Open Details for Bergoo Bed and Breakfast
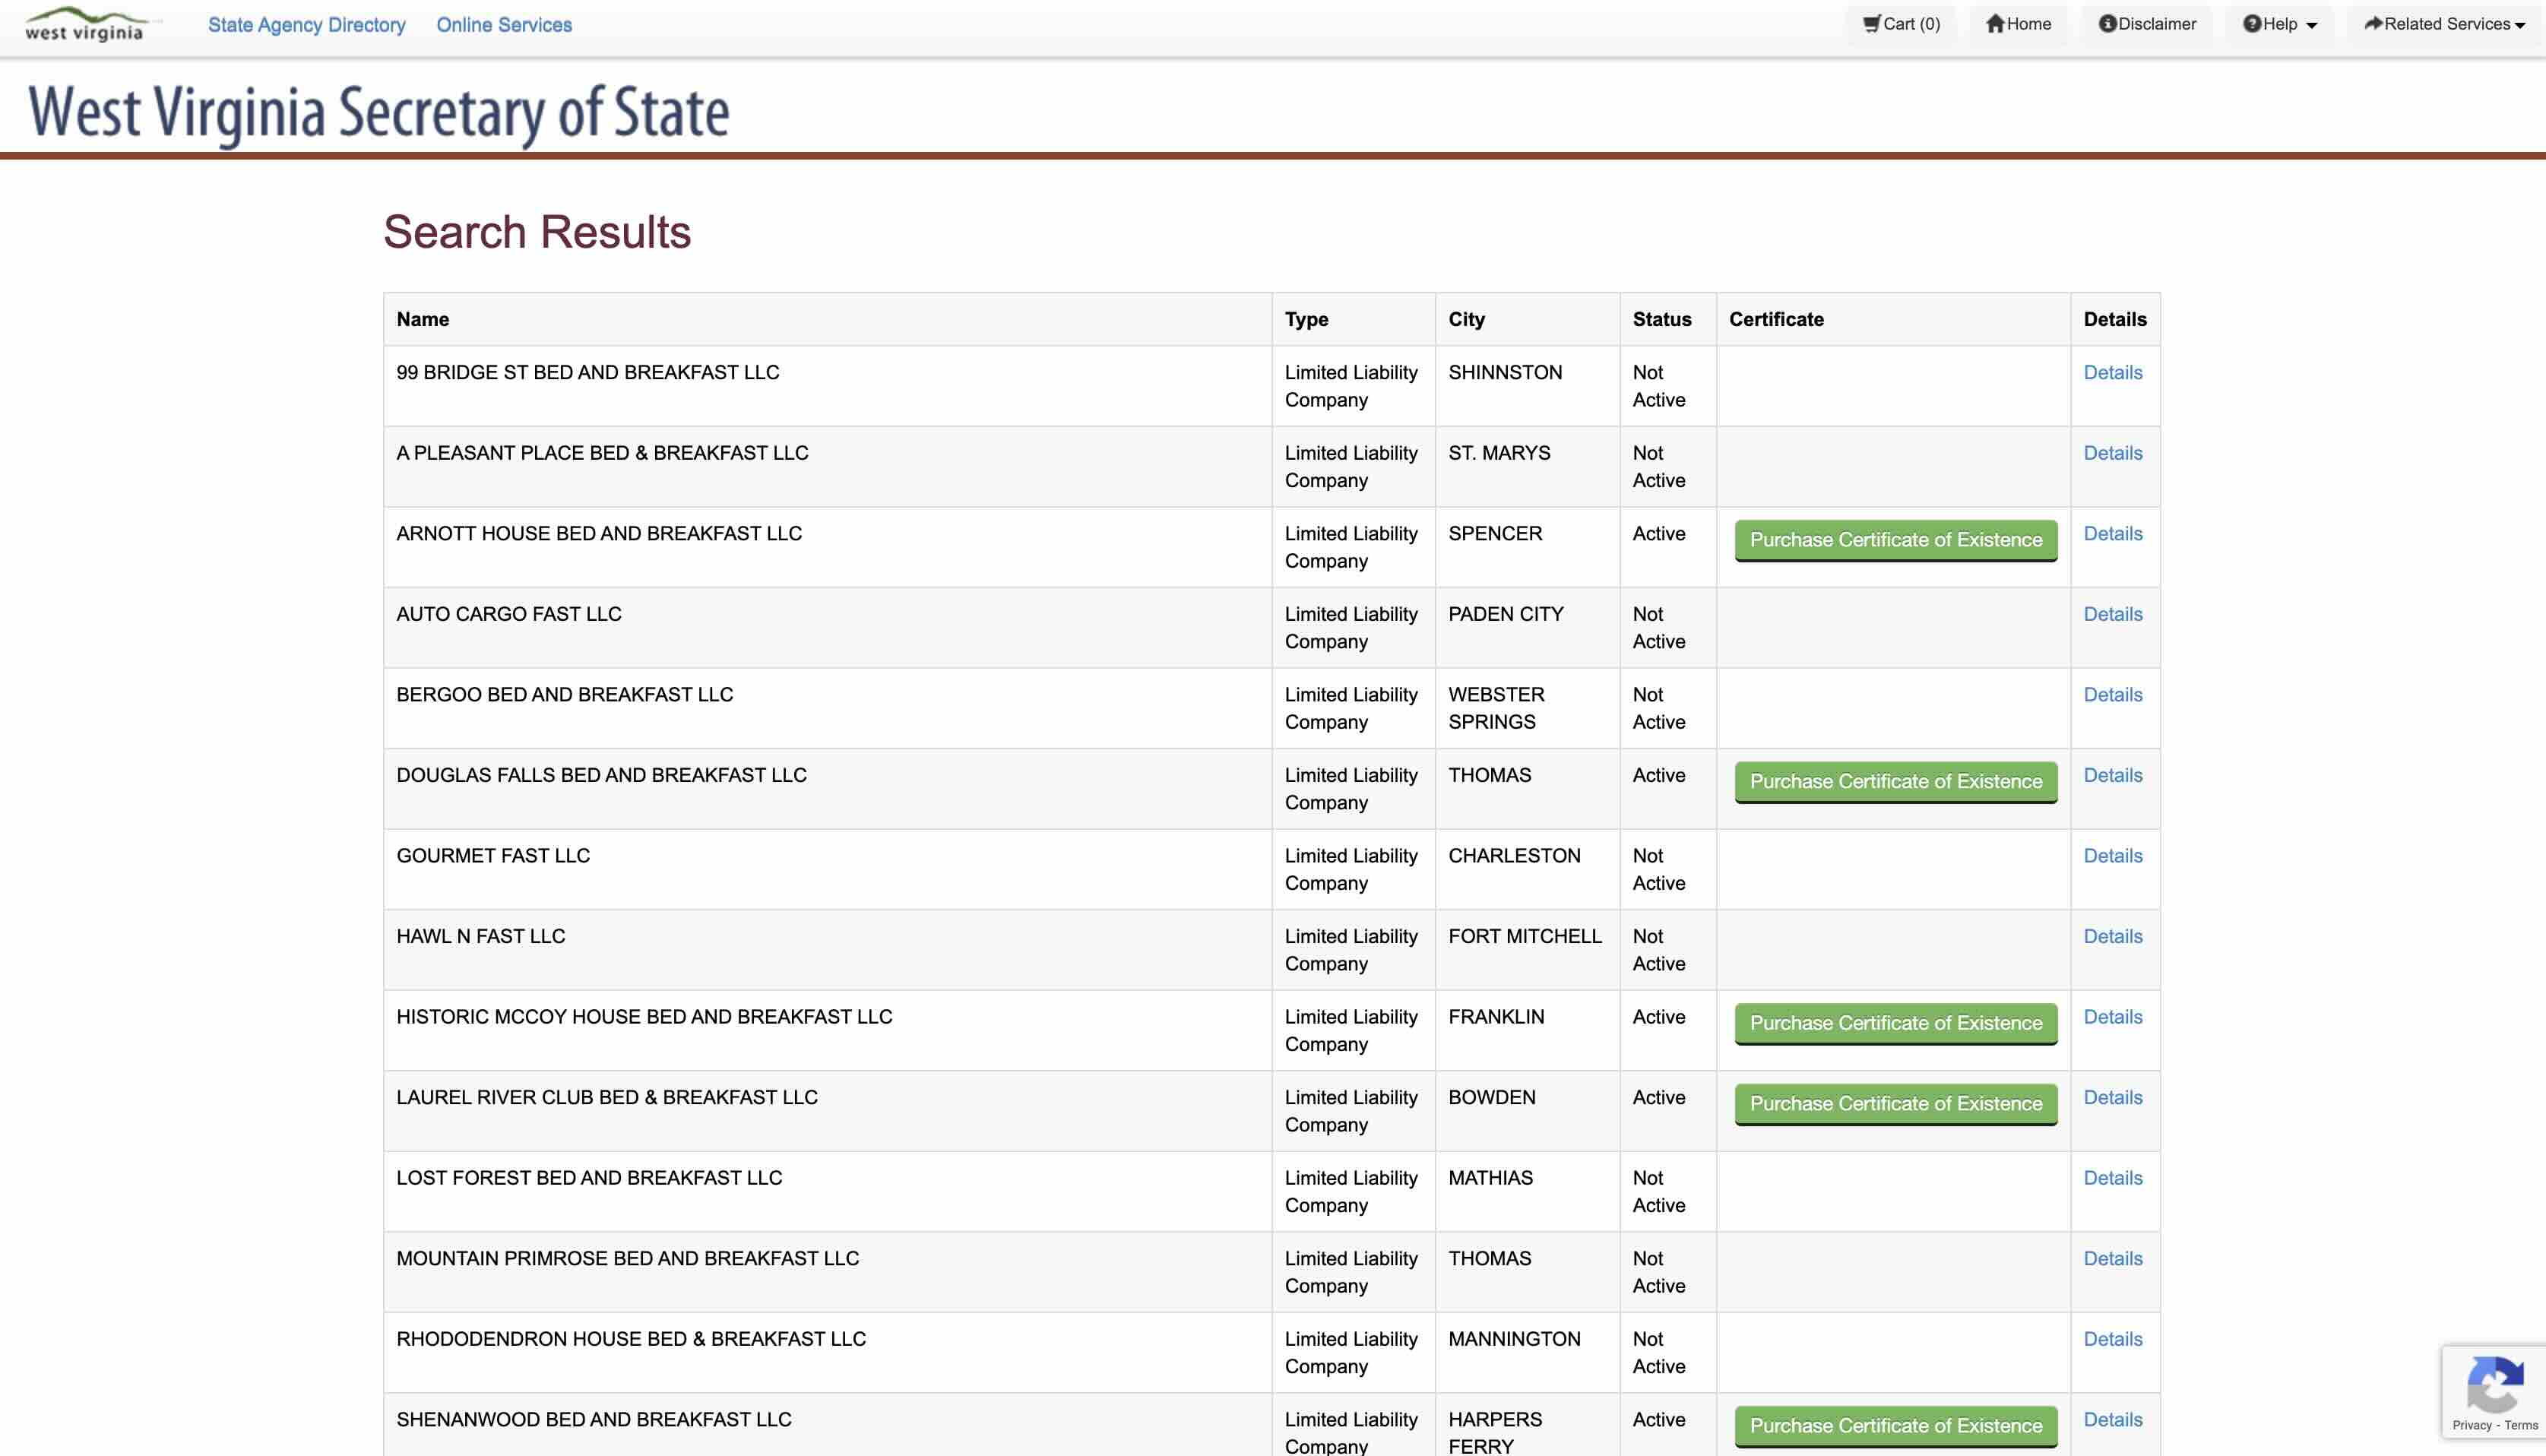Screen dimensions: 2546x1456 (x=2112, y=695)
